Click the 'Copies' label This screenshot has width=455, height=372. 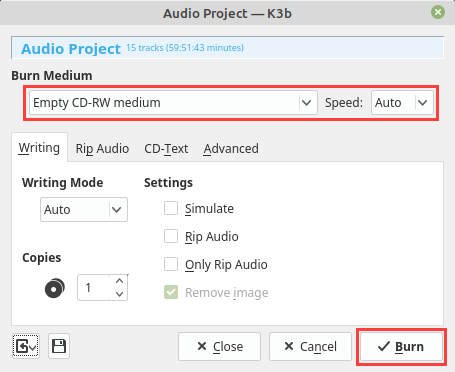click(x=42, y=258)
